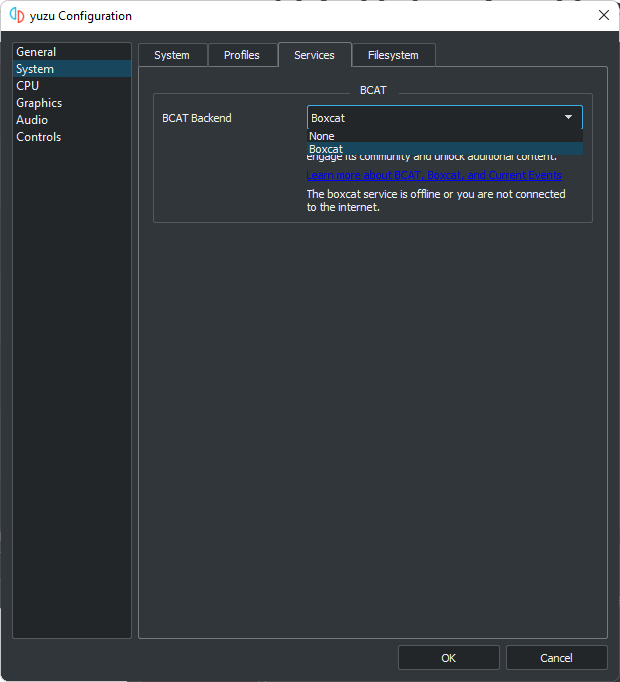Switch to the System tab
620x682 pixels.
(173, 55)
